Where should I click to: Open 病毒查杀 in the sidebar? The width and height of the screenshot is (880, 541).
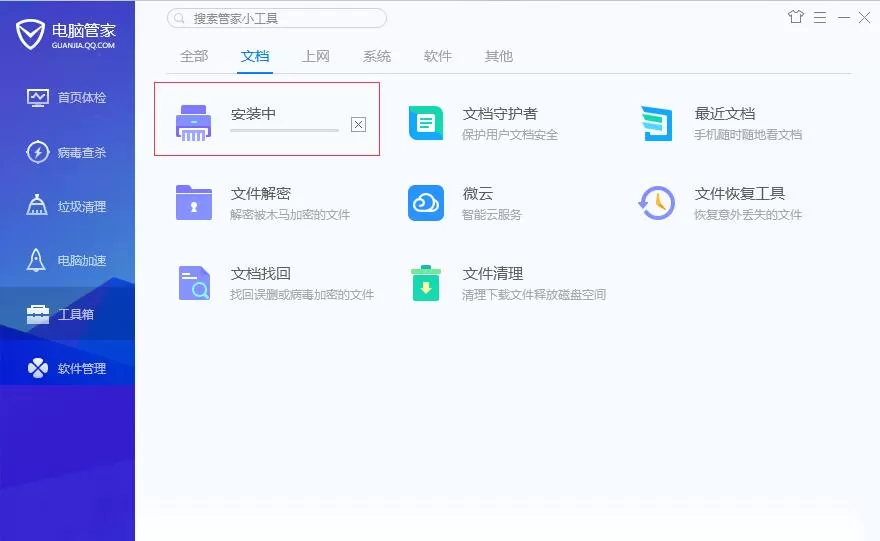click(67, 152)
